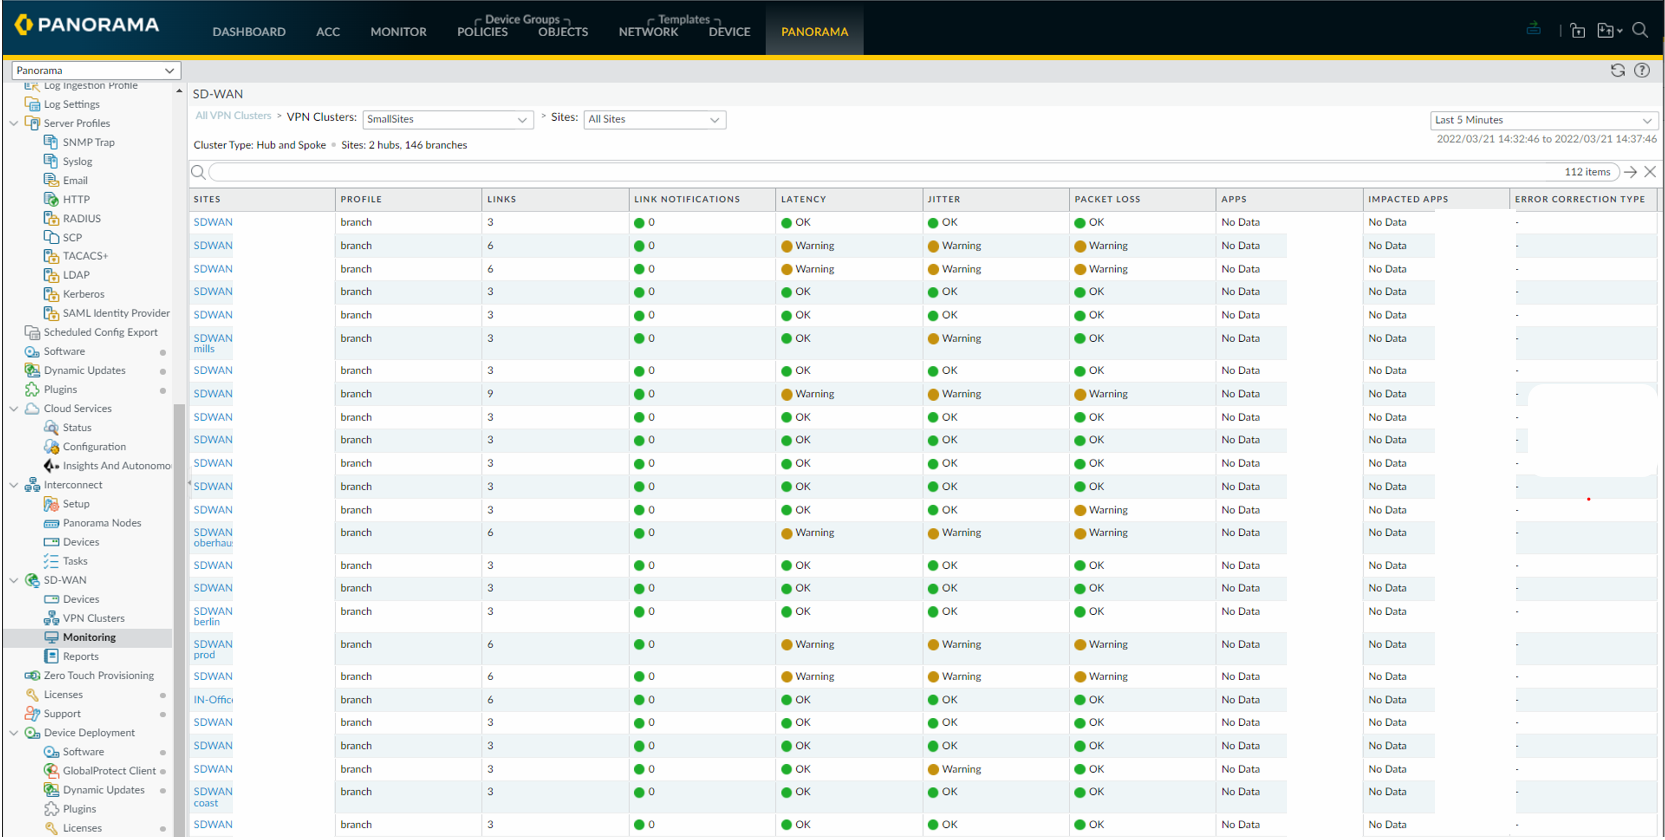Image resolution: width=1665 pixels, height=840 pixels.
Task: Click the refresh icon in the top right
Action: pyautogui.click(x=1617, y=70)
